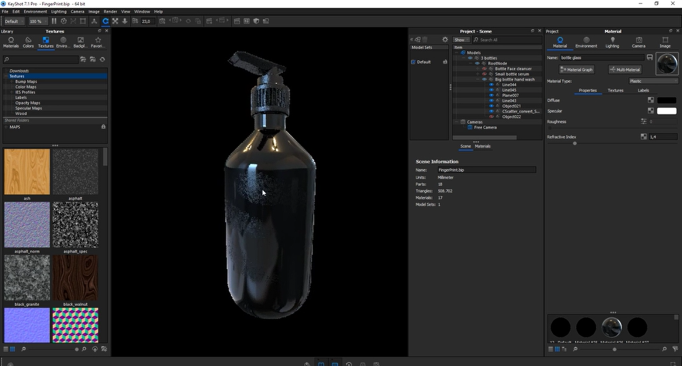This screenshot has width=682, height=366.
Task: Click the screenshot camera icon in toolbar
Action: coord(162,21)
